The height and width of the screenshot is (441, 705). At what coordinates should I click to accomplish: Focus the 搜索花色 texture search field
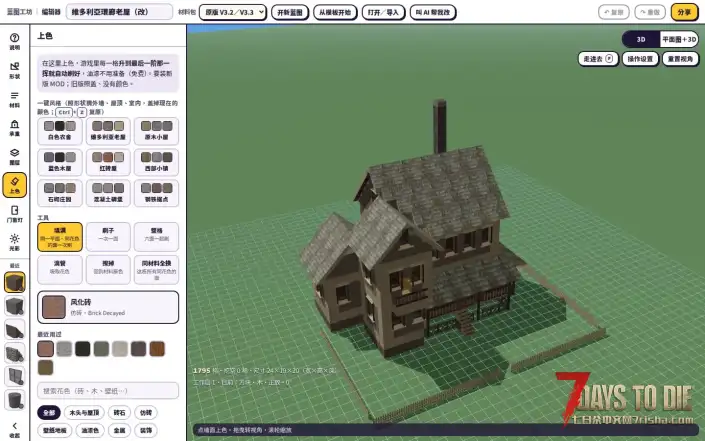(x=108, y=391)
